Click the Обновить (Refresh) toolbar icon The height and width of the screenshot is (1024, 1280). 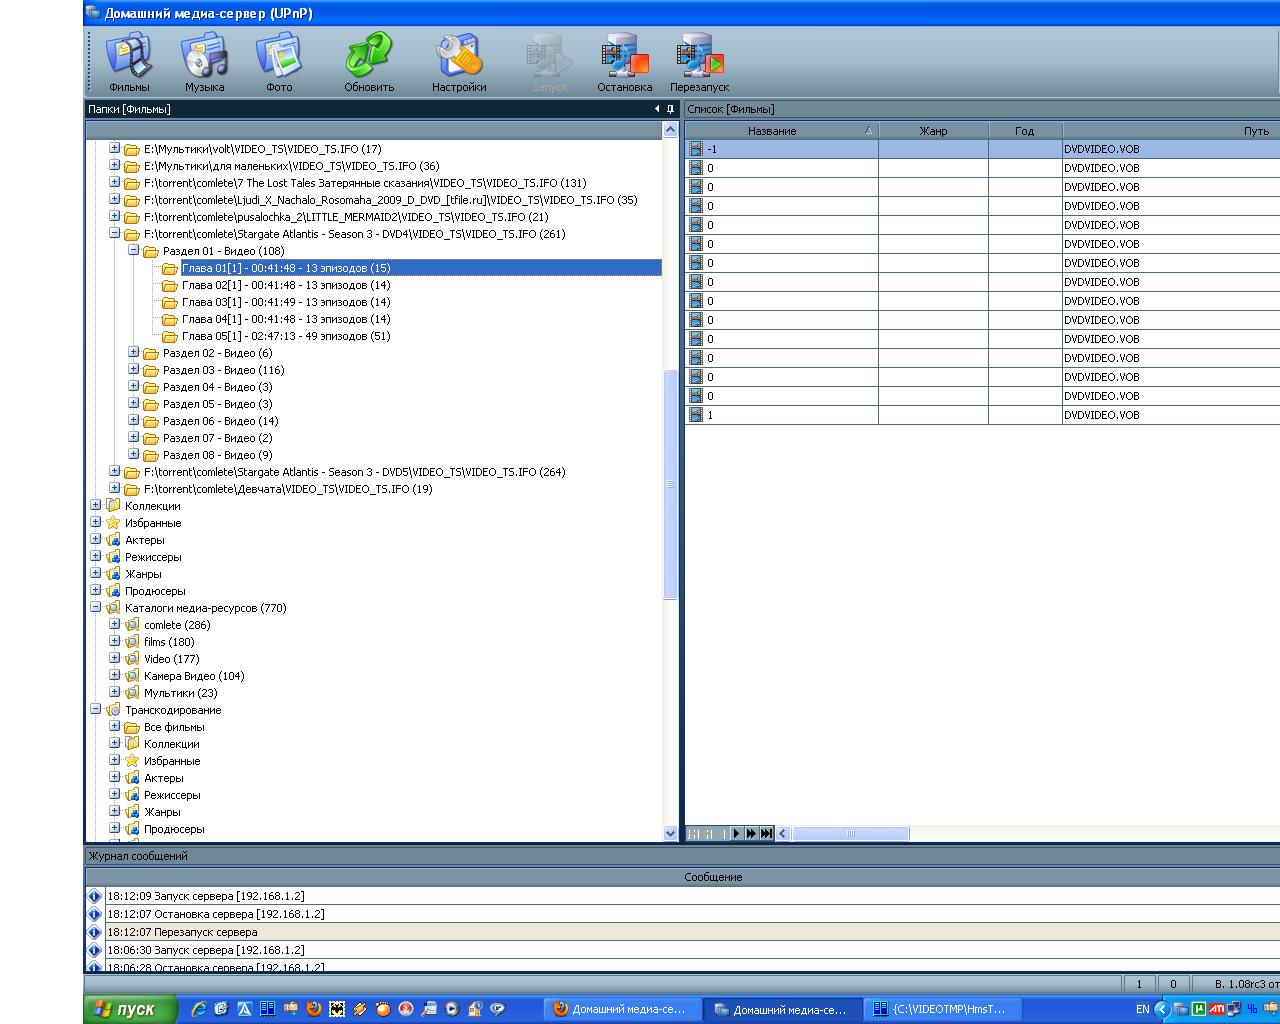(x=369, y=62)
